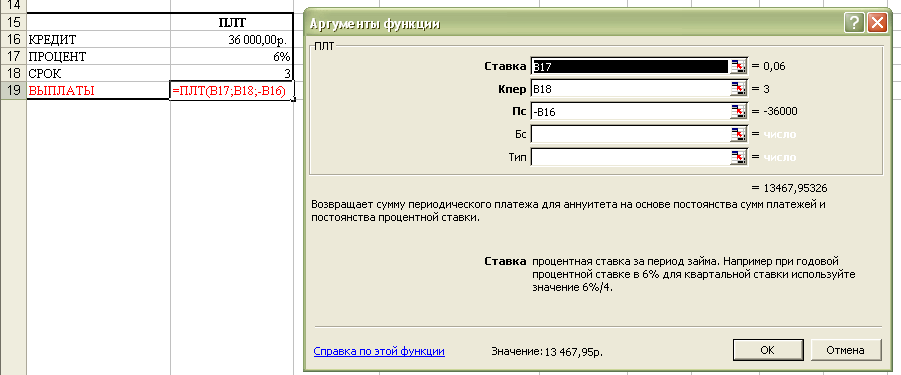Select row header 18
This screenshot has height=375, width=901.
[x=13, y=74]
